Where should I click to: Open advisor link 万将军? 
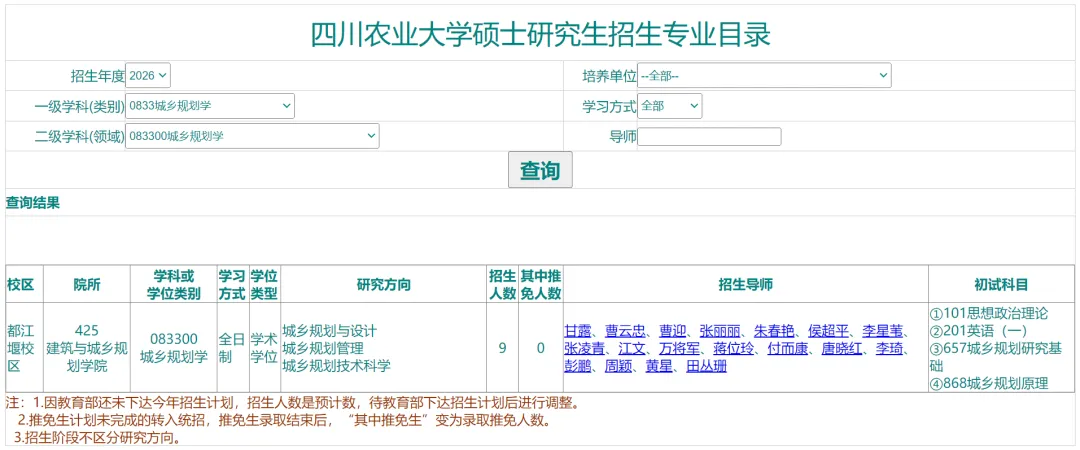click(x=679, y=348)
